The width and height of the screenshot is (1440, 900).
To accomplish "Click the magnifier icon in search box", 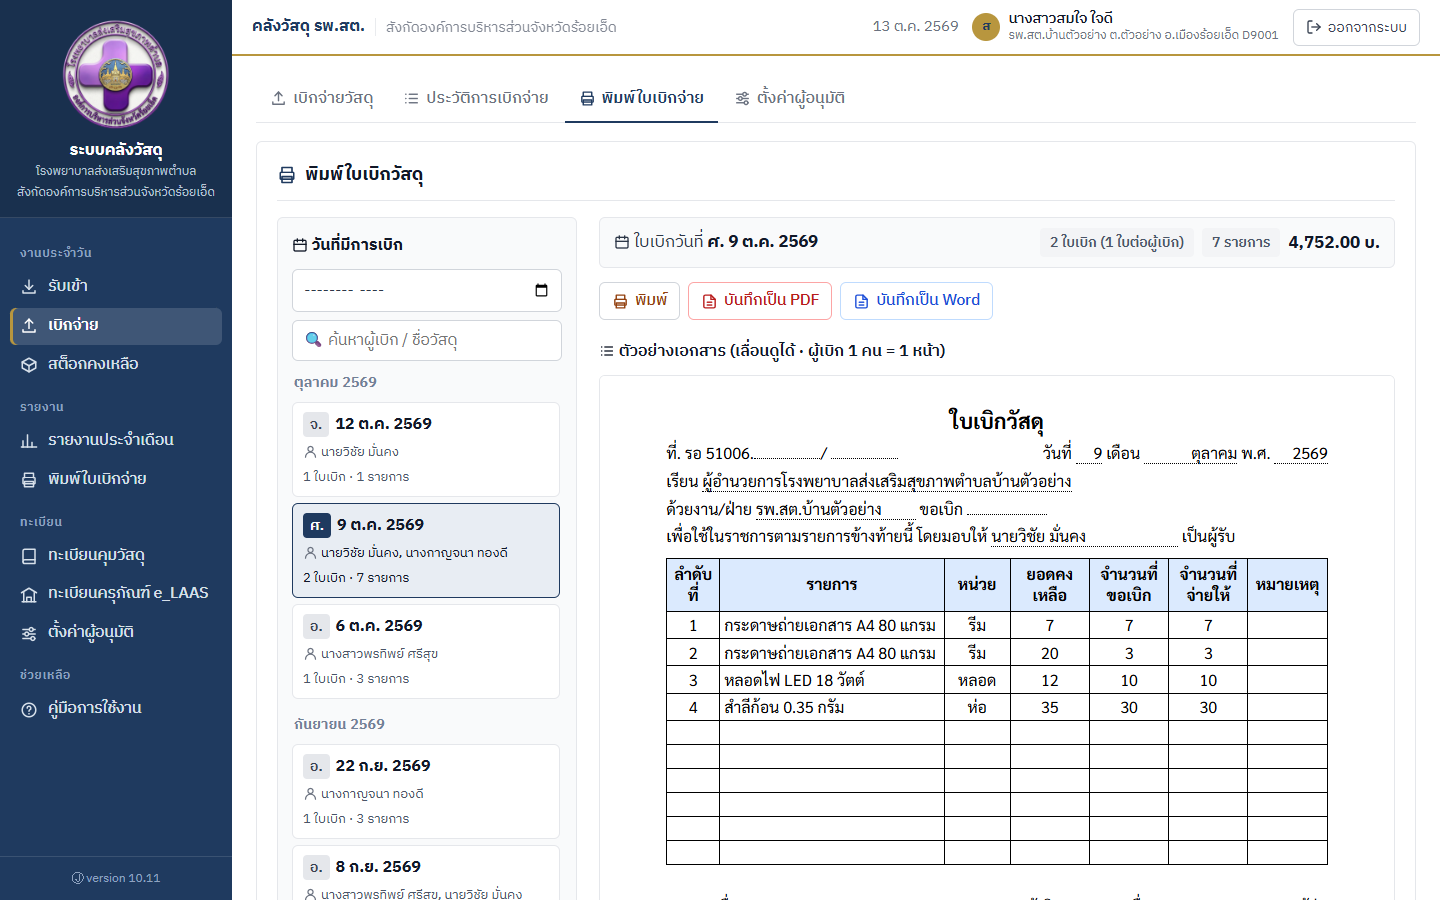I will (x=313, y=340).
